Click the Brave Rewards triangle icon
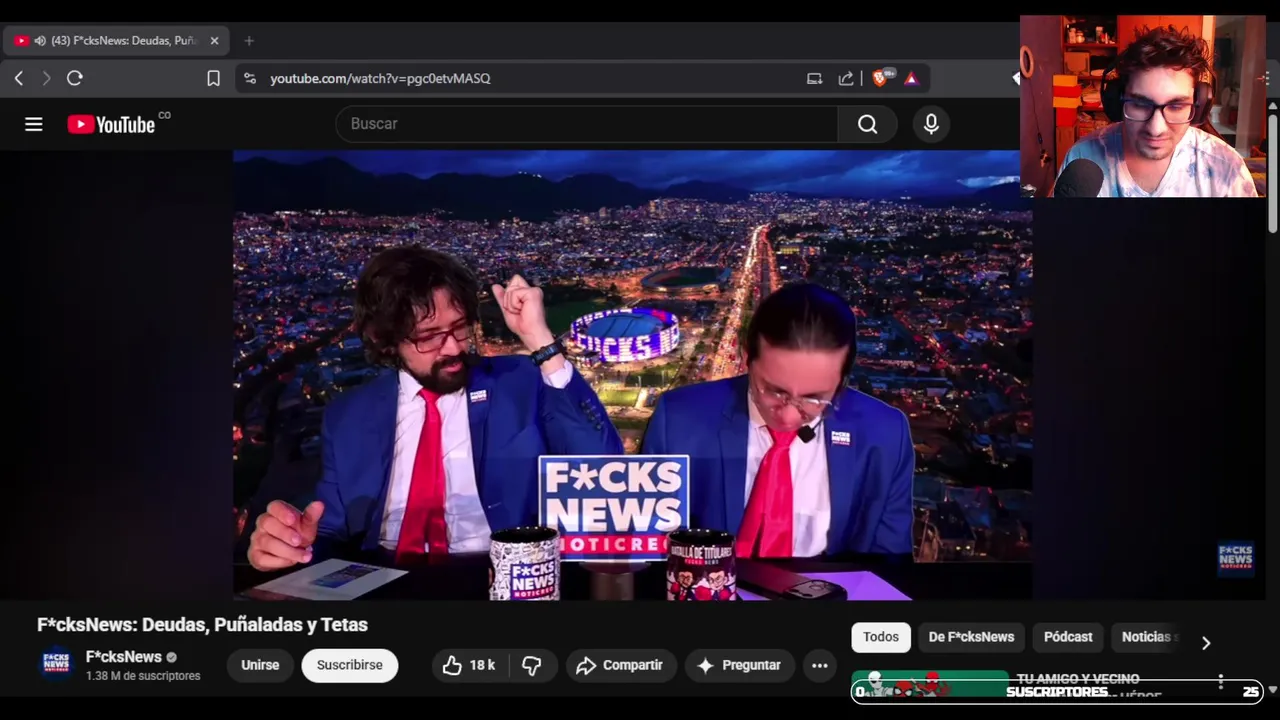 click(911, 78)
